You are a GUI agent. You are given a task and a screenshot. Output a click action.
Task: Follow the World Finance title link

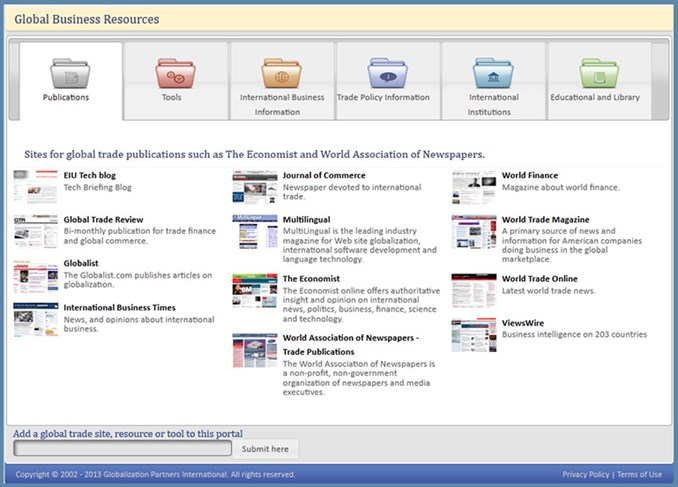[x=530, y=176]
